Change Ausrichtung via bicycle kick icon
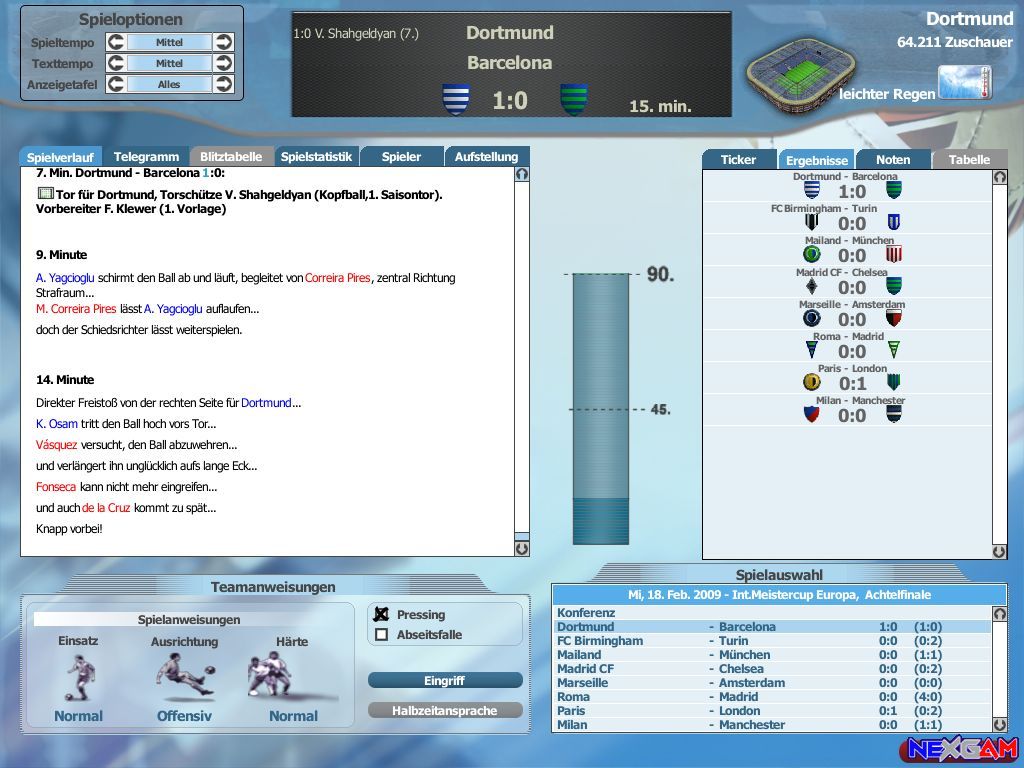Screen dimensions: 1024x768 coord(185,675)
